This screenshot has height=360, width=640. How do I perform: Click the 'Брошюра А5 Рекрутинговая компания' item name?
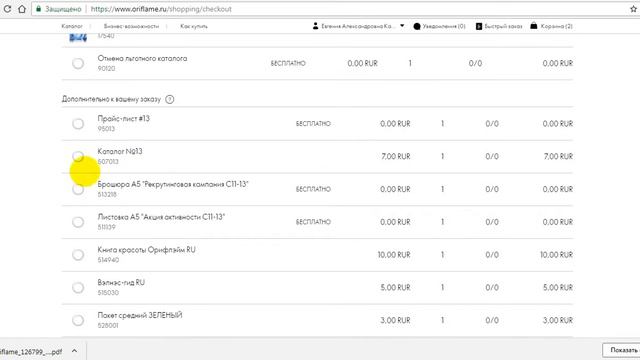tap(173, 184)
